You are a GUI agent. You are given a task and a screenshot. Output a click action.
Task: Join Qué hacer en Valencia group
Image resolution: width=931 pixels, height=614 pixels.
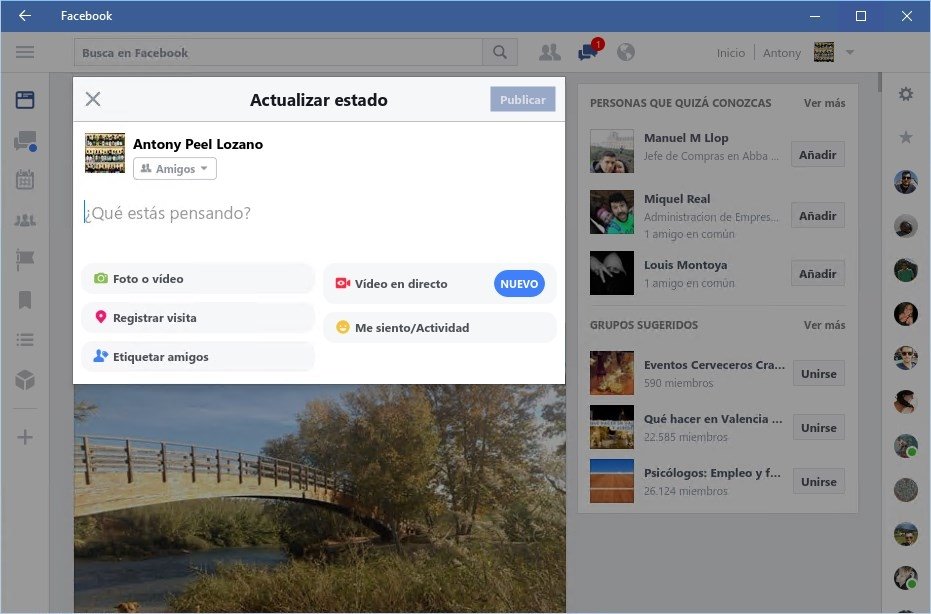tap(819, 428)
